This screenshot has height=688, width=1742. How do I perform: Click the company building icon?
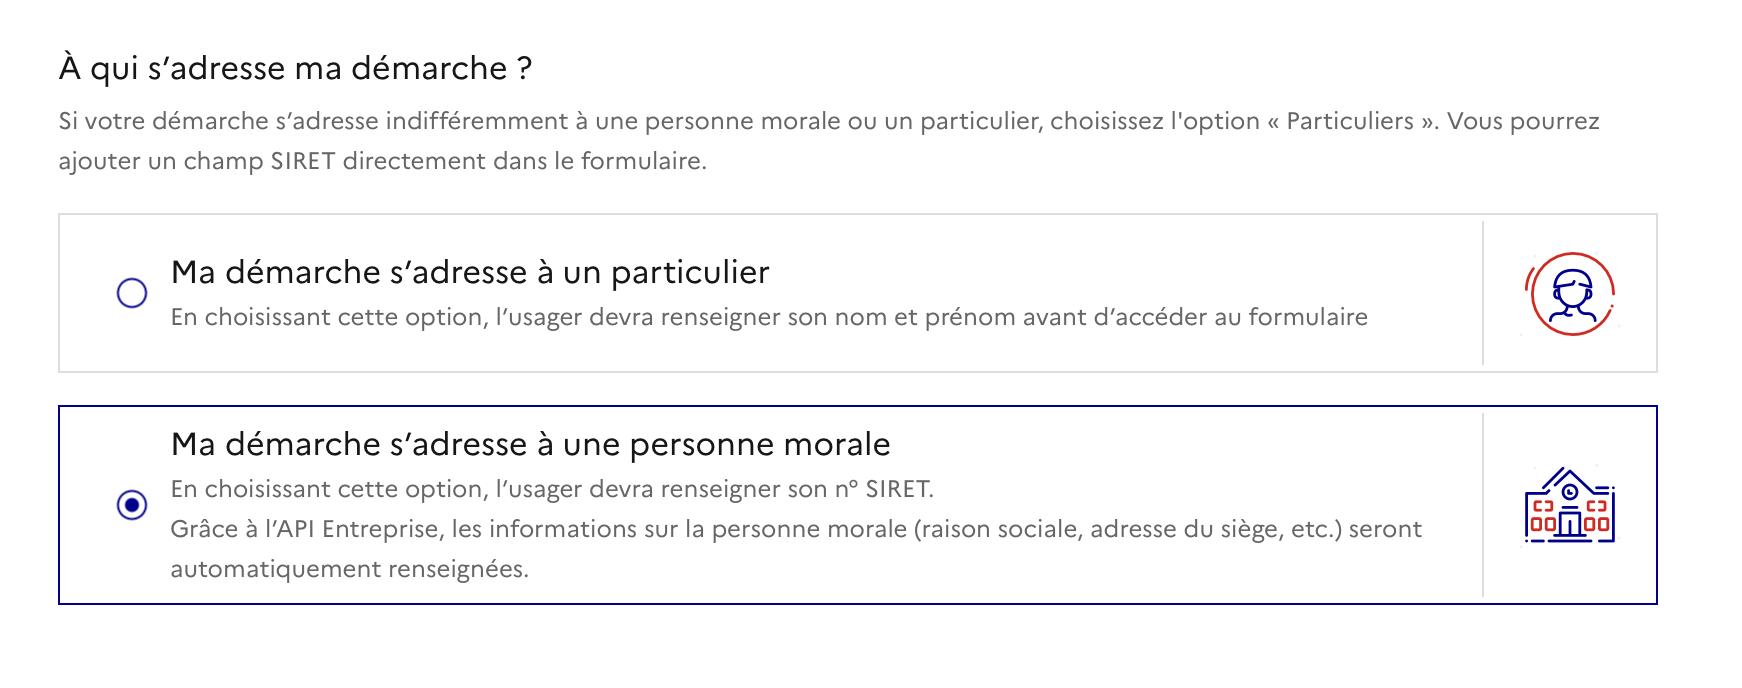[1569, 506]
